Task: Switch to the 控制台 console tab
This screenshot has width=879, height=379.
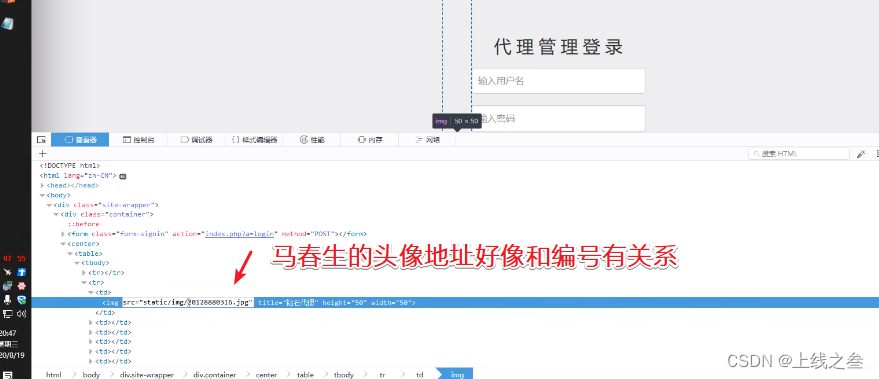Action: point(138,140)
